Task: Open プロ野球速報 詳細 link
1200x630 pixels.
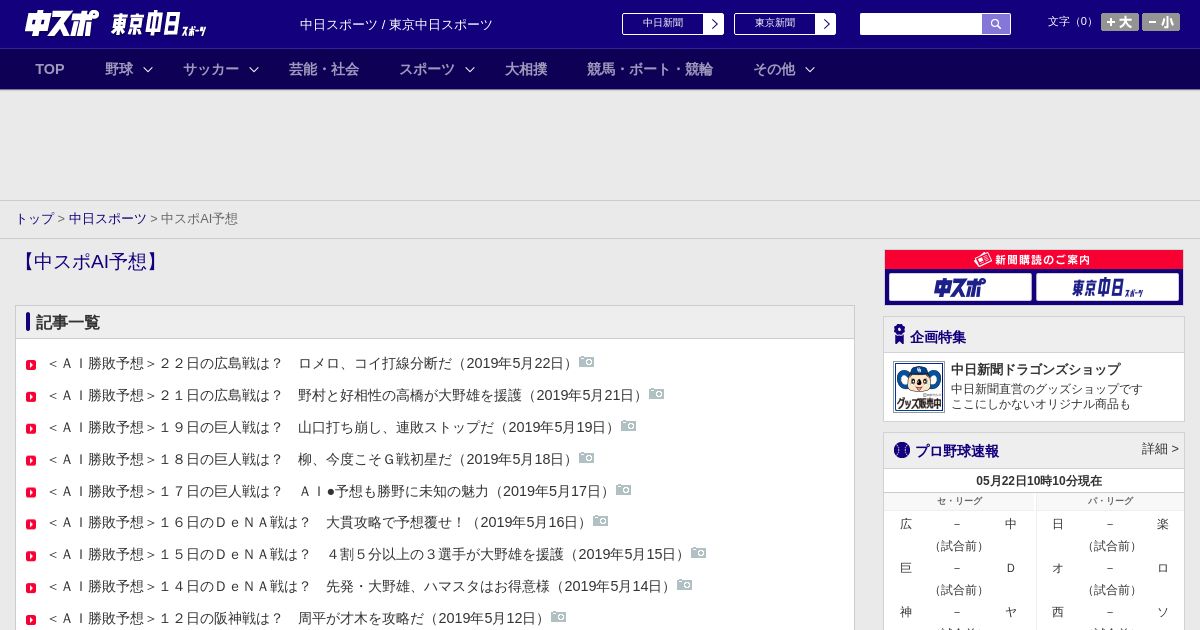Action: tap(1160, 449)
